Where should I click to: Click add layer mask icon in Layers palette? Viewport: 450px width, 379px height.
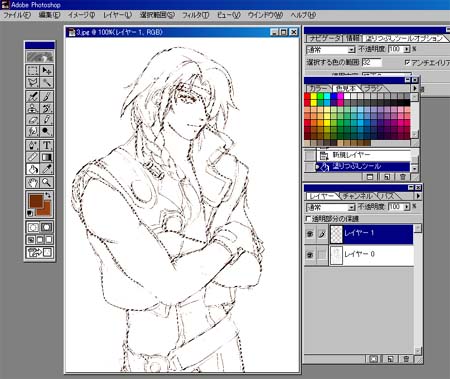tap(373, 359)
